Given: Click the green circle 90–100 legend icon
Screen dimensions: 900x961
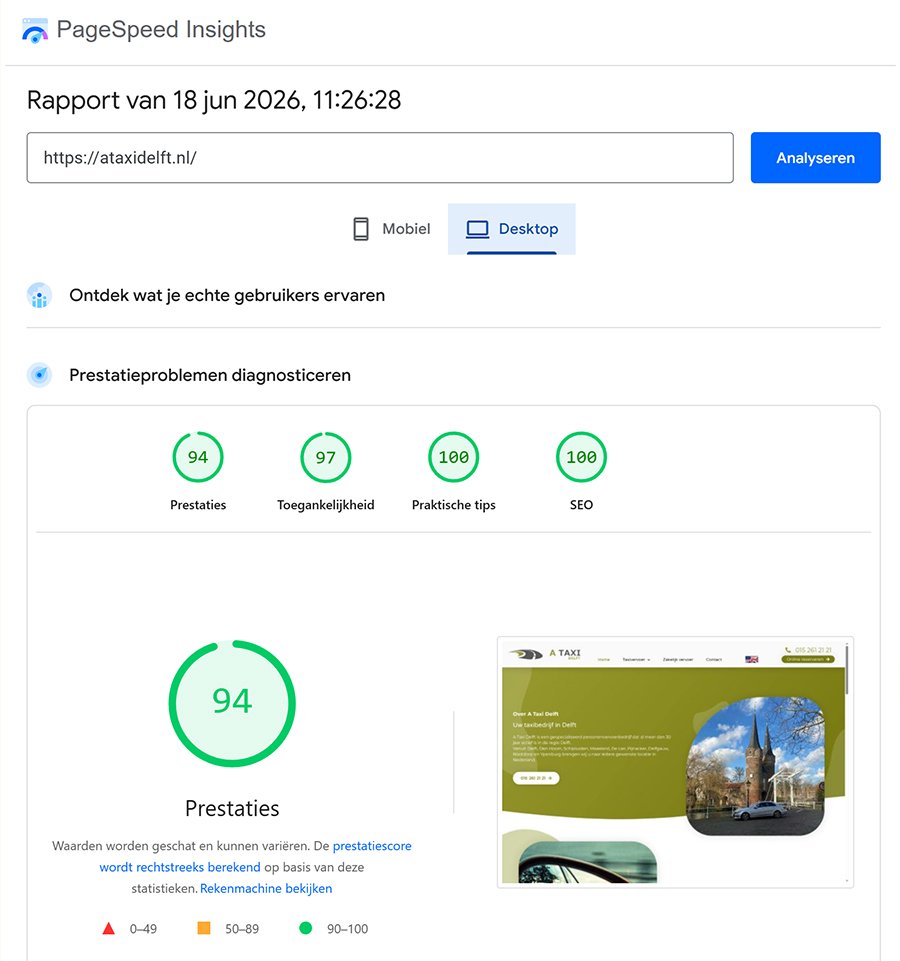Looking at the screenshot, I should coord(305,928).
